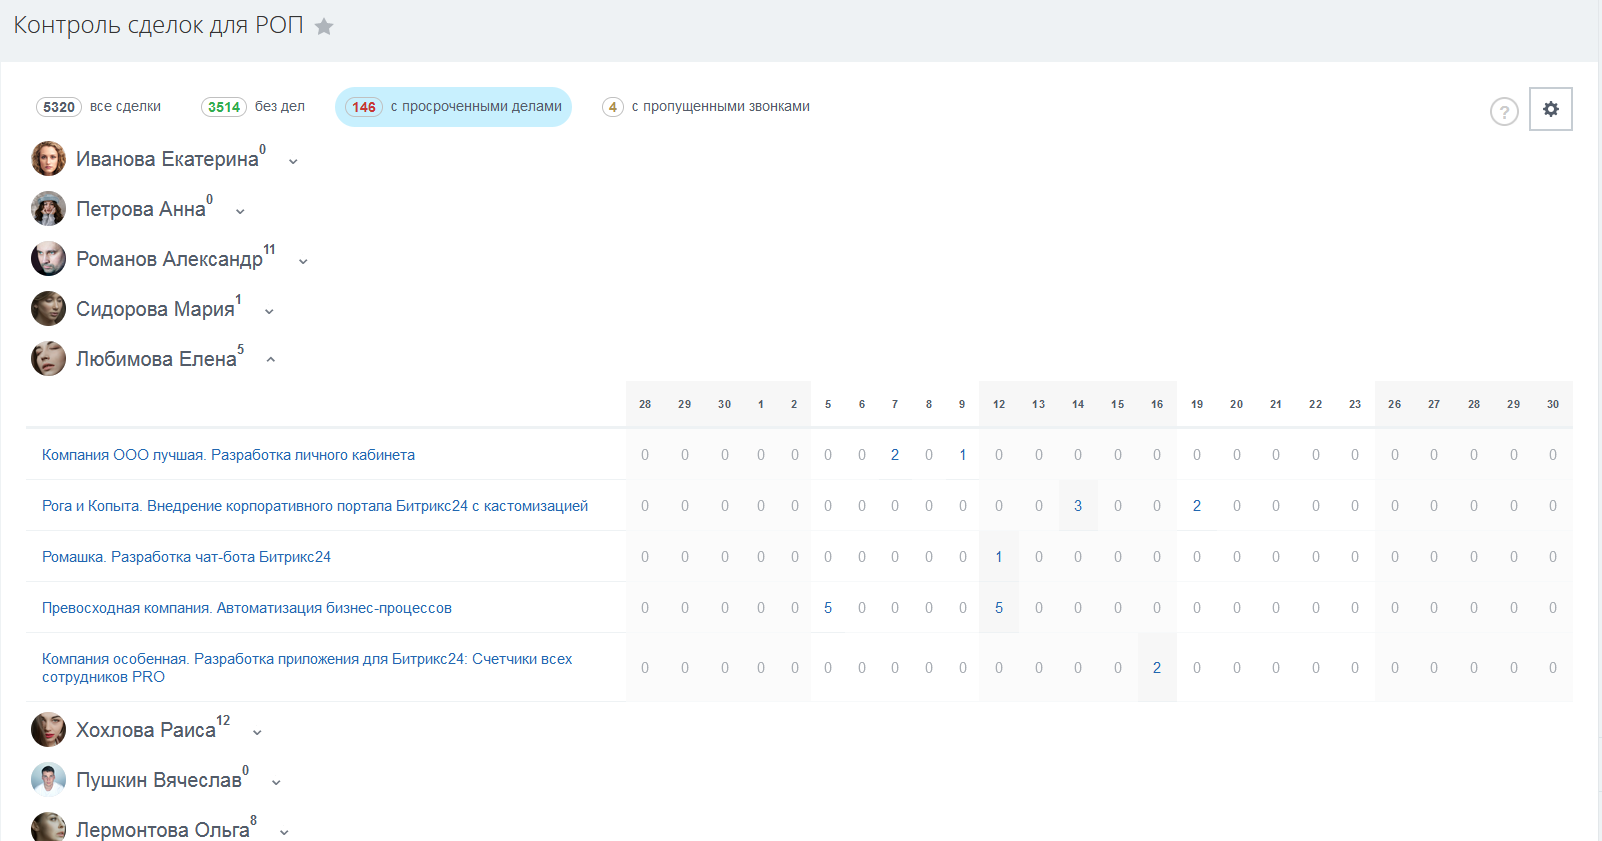
Task: Expand Сидорова Мария's deals chevron
Action: (x=269, y=311)
